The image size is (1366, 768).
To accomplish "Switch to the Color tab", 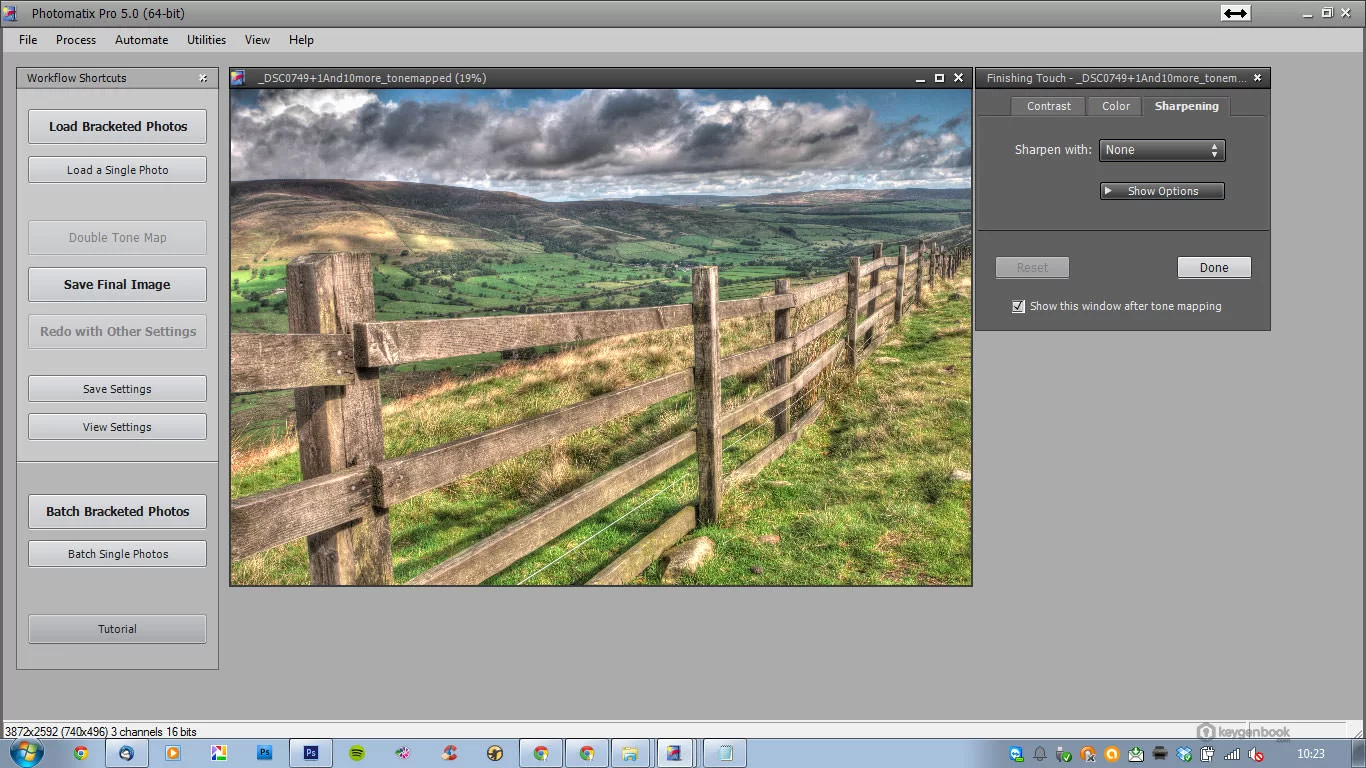I will (1115, 106).
